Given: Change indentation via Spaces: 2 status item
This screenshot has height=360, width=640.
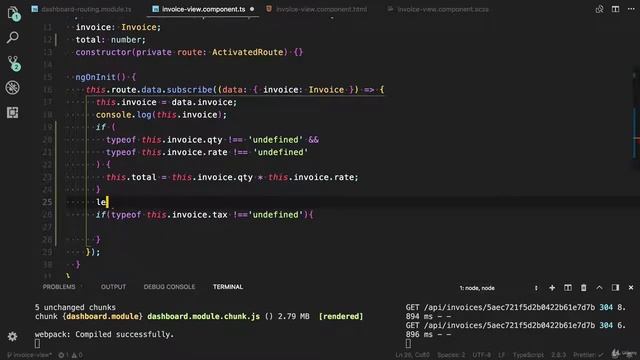Looking at the screenshot, I should point(451,355).
